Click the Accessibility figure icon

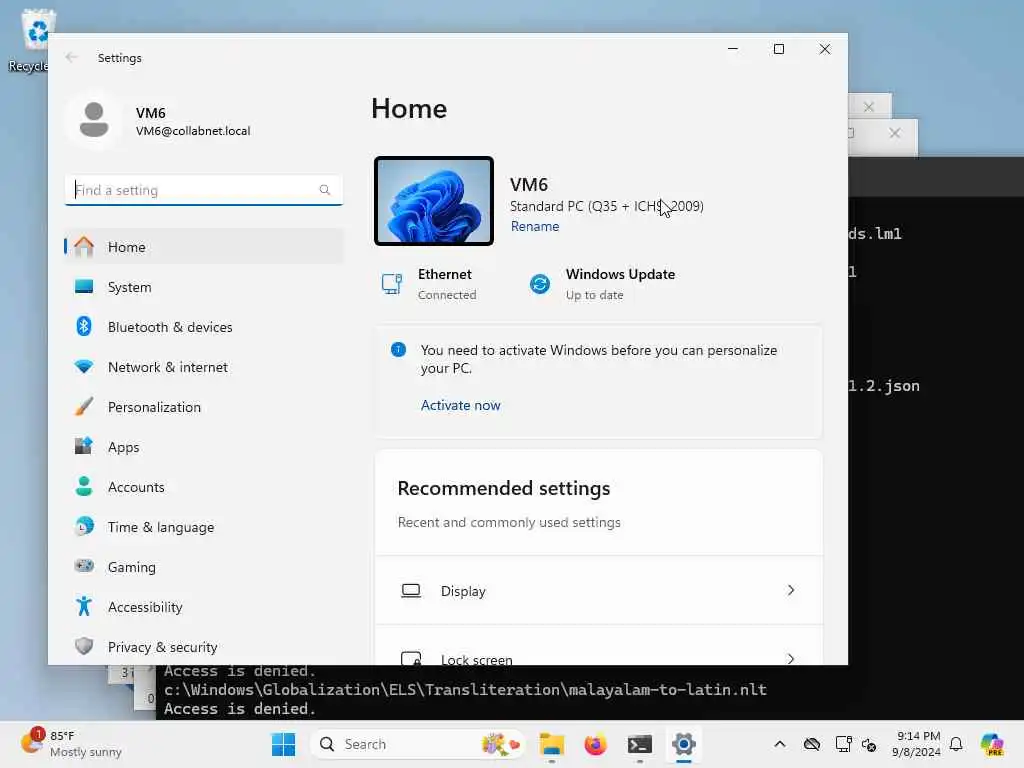tap(84, 607)
